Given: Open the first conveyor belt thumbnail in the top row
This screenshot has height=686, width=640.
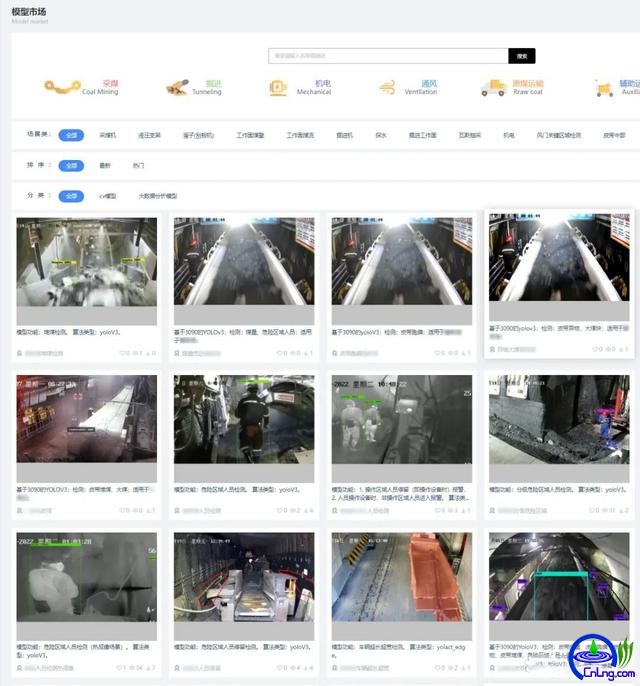Looking at the screenshot, I should (244, 261).
